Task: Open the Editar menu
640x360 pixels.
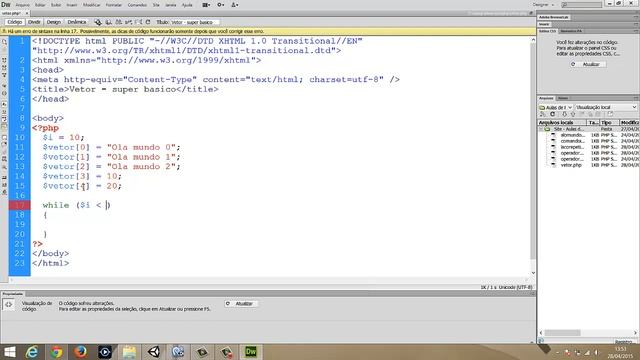Action: [x=40, y=5]
